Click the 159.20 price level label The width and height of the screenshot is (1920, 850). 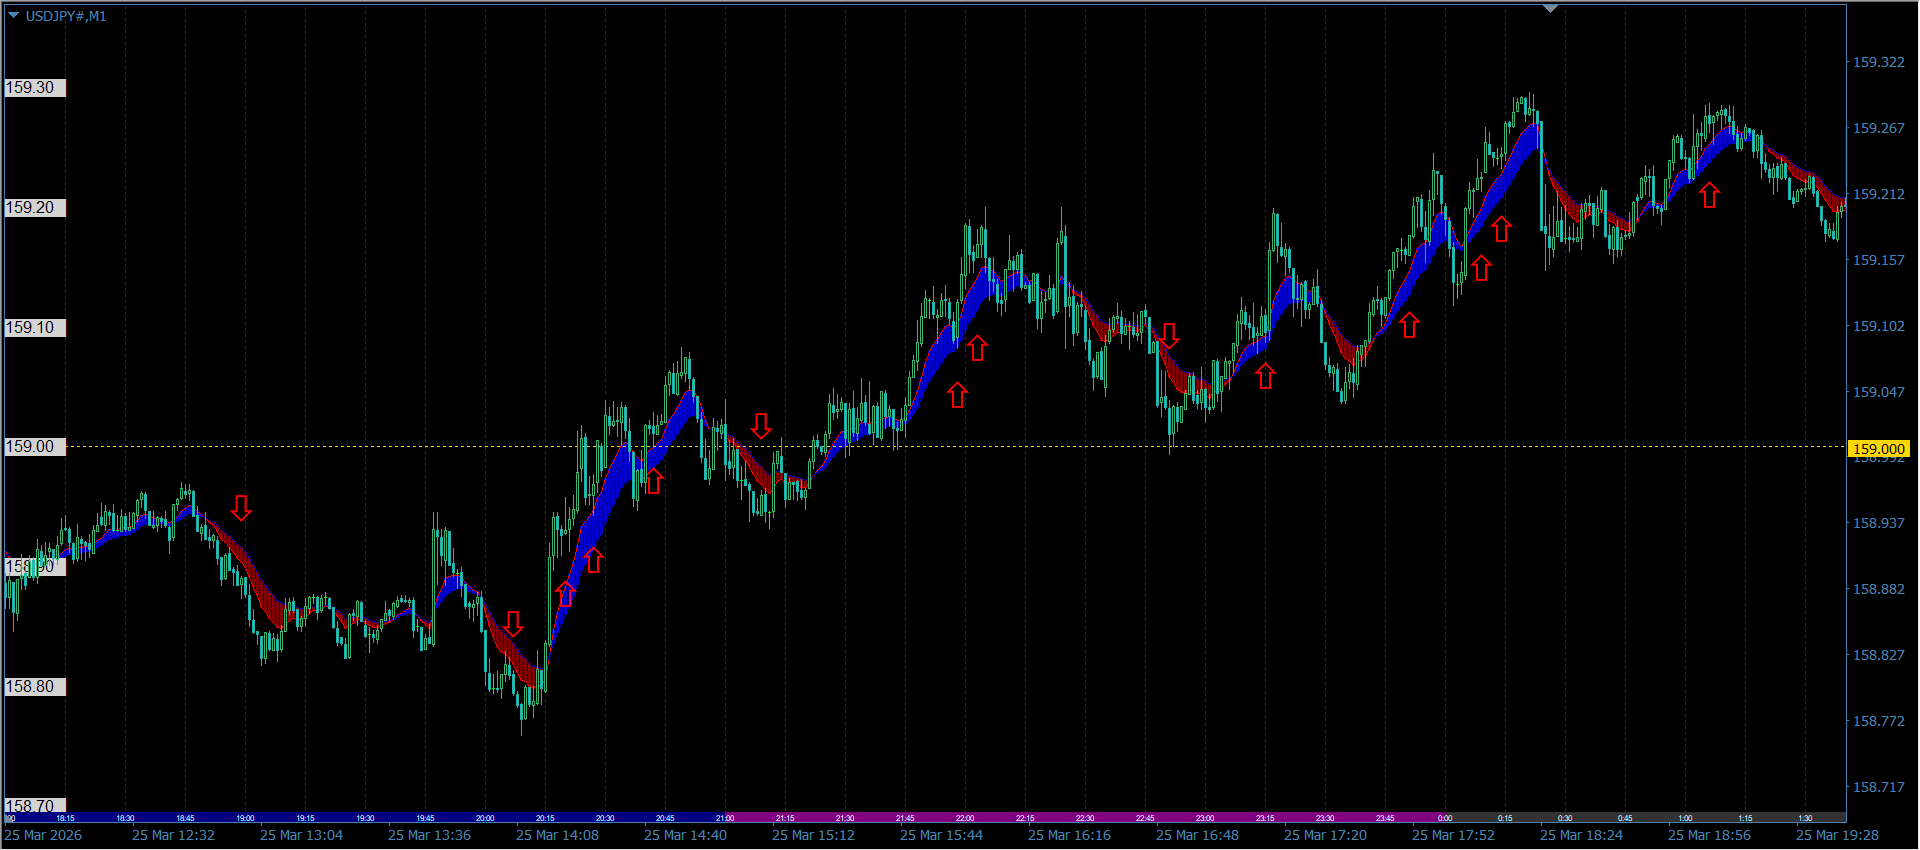[x=32, y=208]
